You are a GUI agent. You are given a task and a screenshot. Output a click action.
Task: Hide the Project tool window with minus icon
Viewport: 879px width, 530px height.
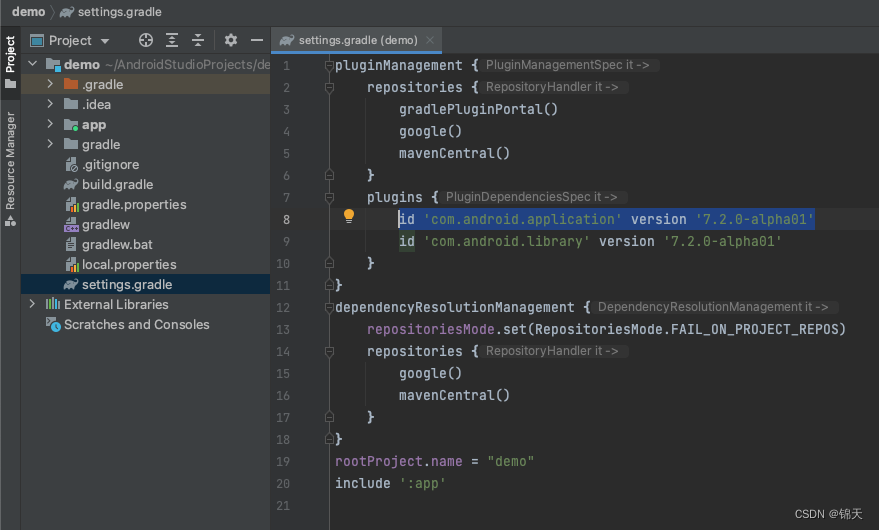click(257, 40)
